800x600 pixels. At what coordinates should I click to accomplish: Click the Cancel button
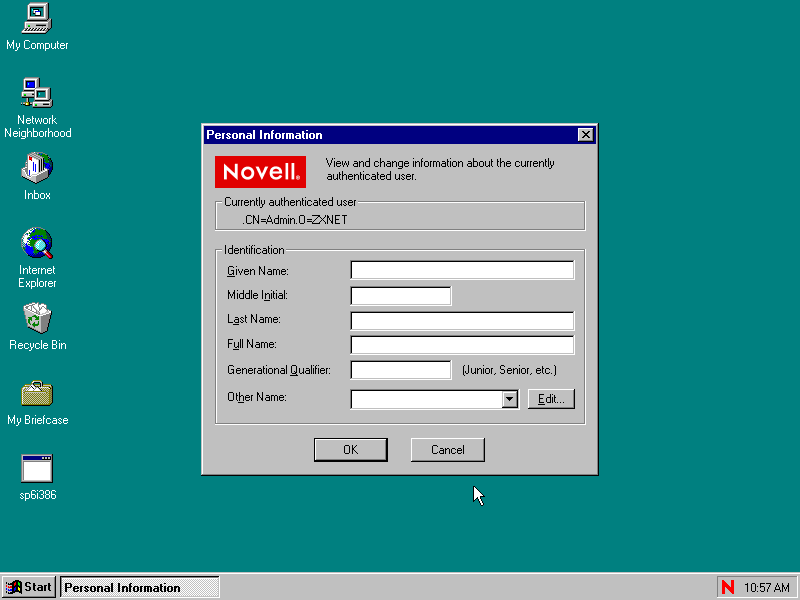pos(447,449)
